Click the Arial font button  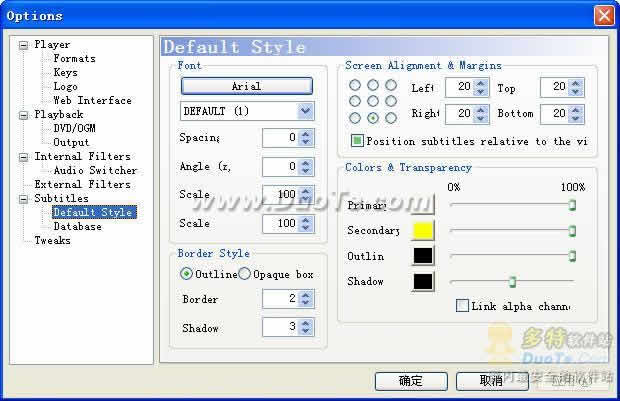click(x=247, y=86)
